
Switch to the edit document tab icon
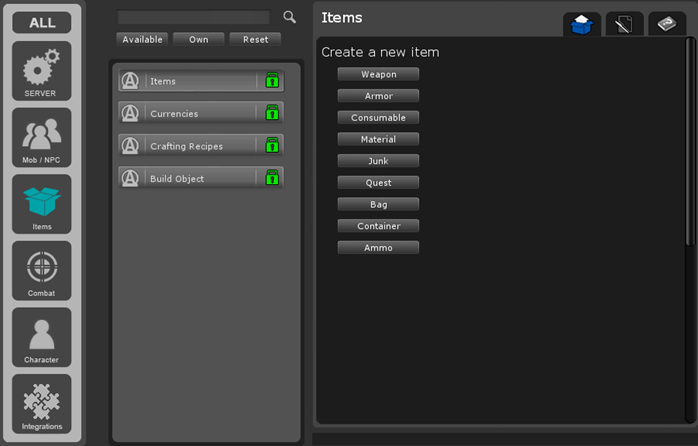tap(624, 24)
